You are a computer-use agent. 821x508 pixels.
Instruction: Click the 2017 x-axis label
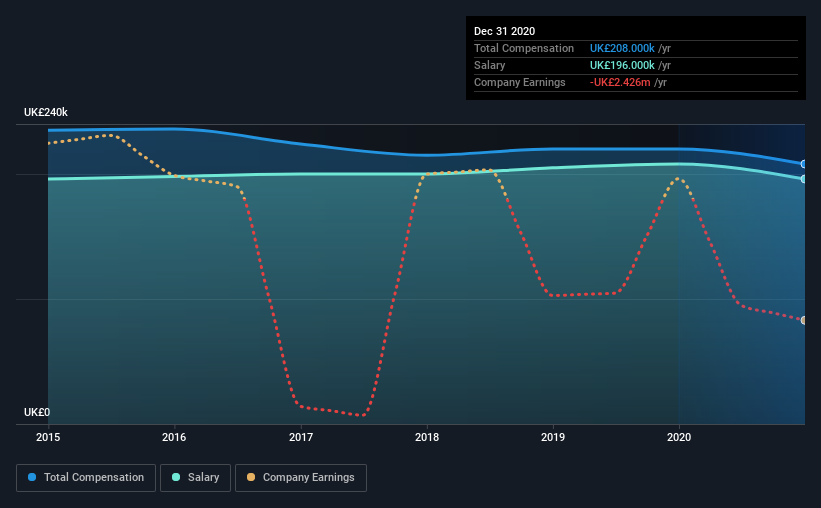(301, 437)
